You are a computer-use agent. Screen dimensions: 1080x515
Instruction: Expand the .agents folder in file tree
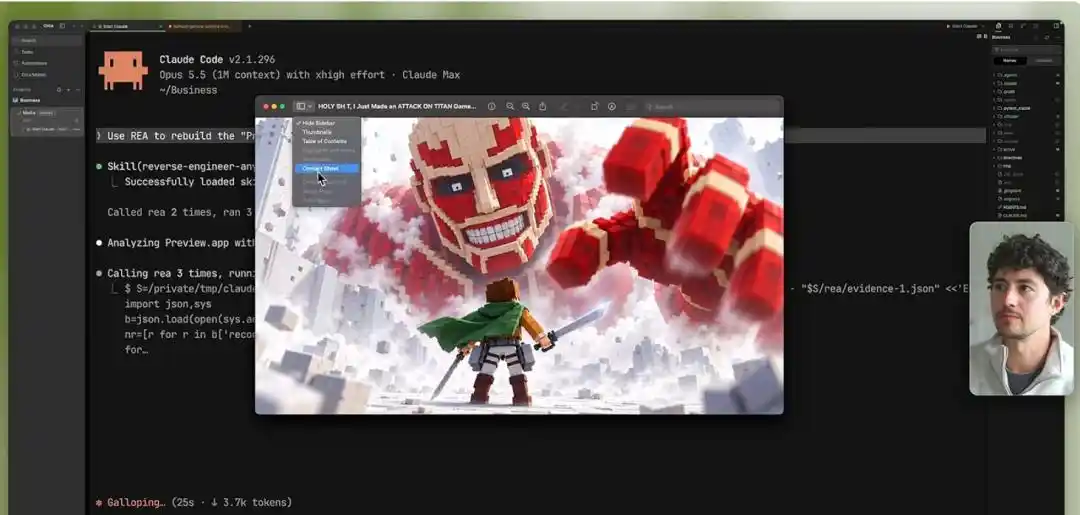pos(1026,75)
